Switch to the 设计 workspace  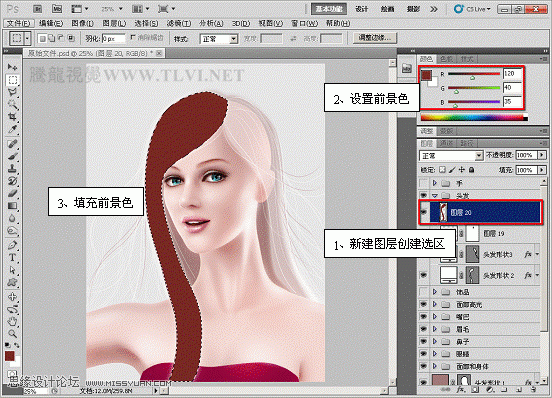click(x=362, y=9)
